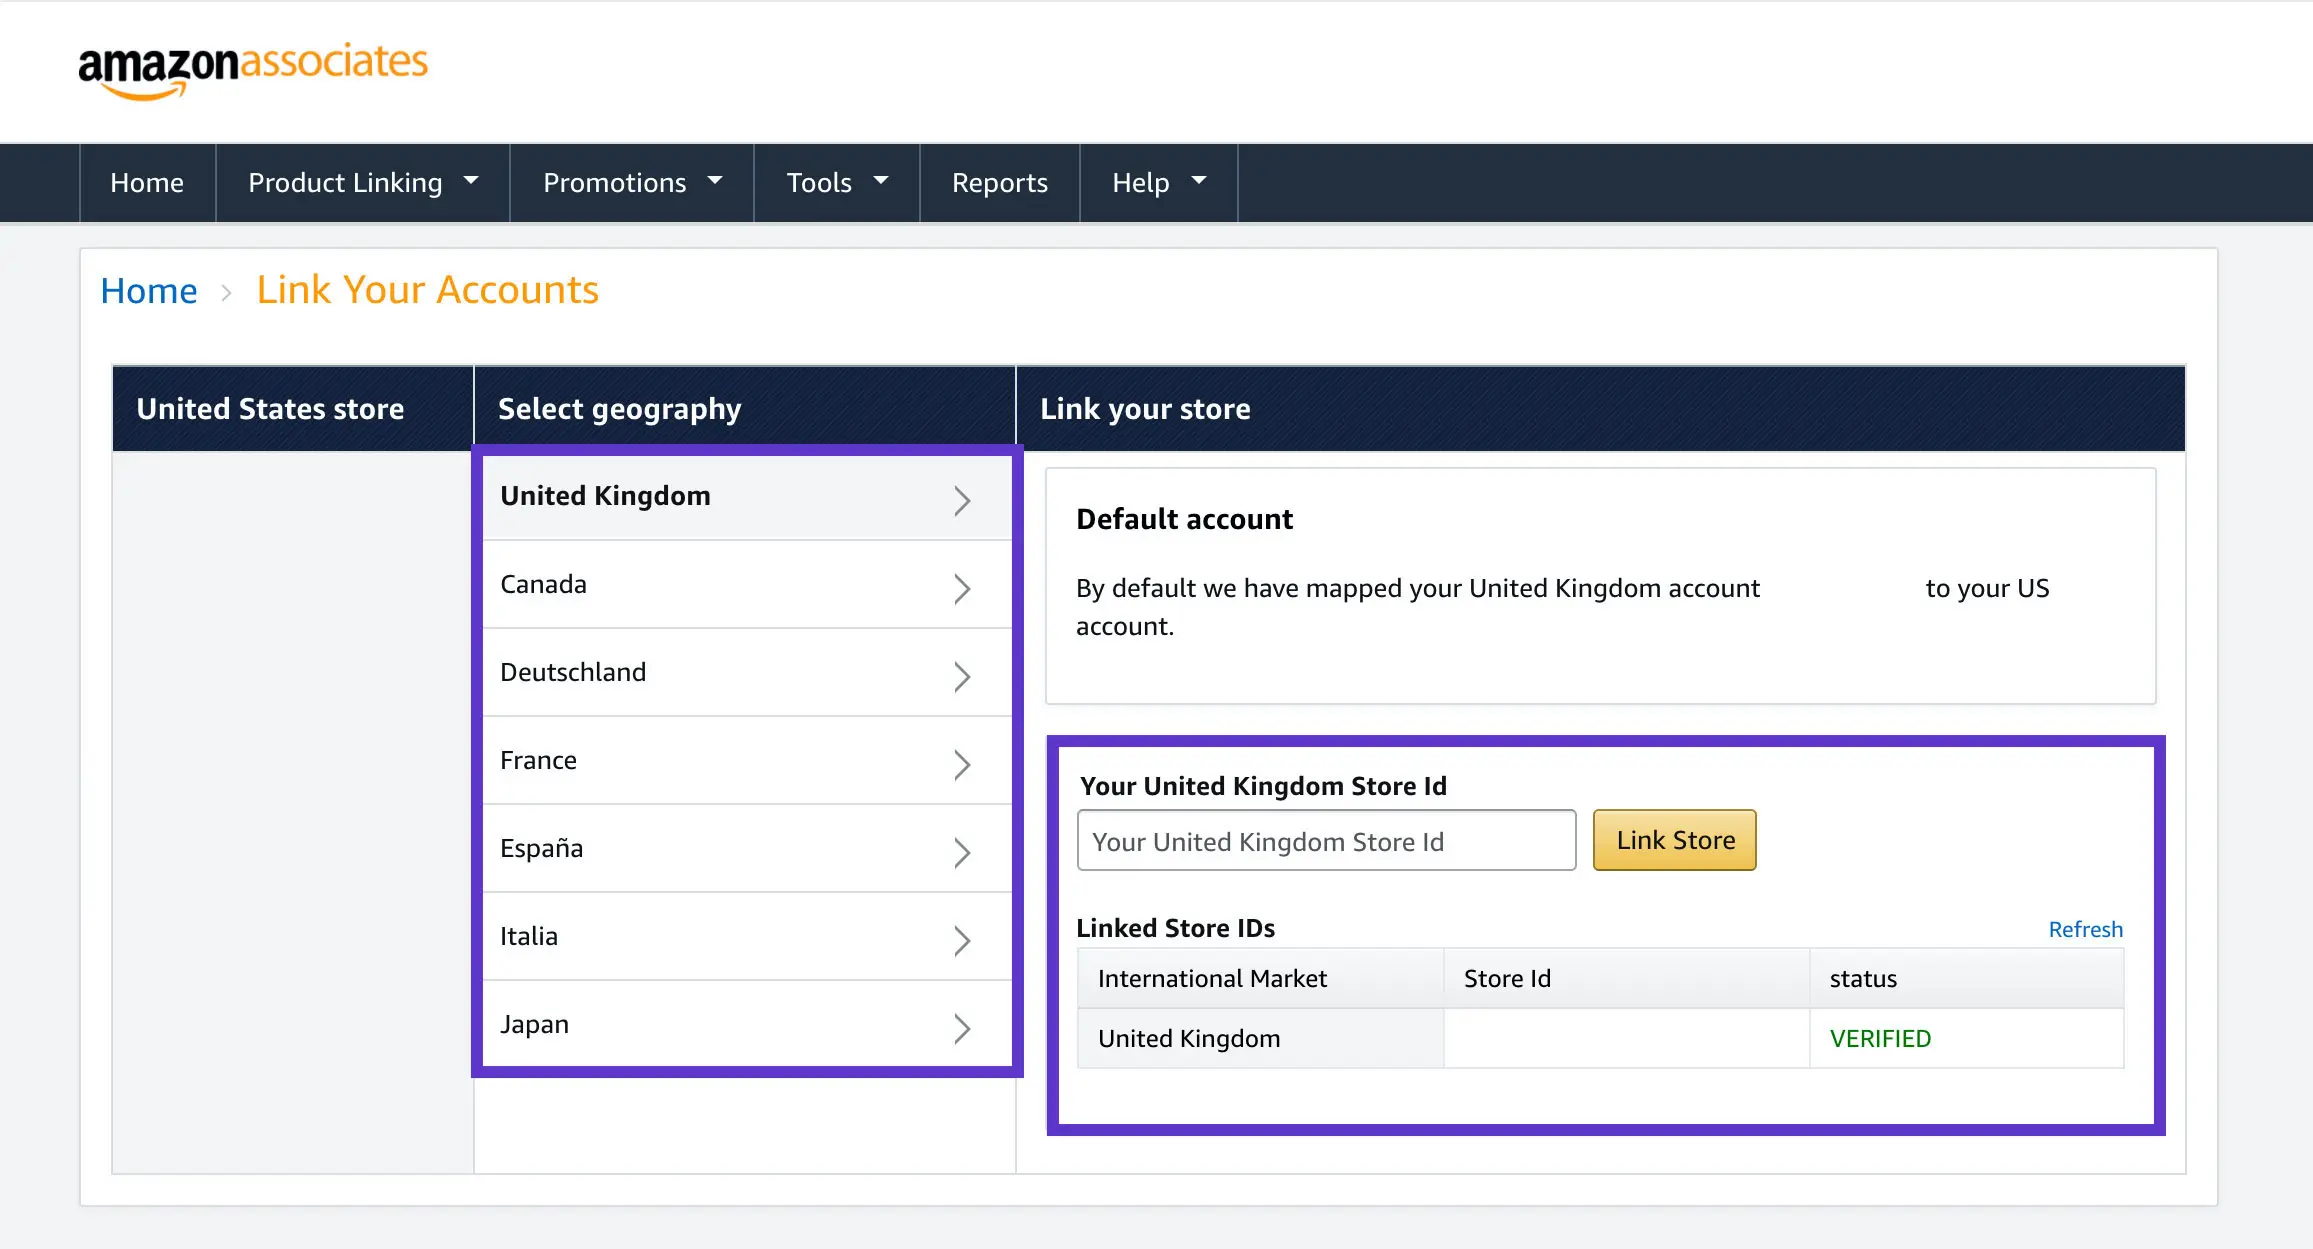The image size is (2313, 1249).
Task: Select España geography
Action: 747,849
